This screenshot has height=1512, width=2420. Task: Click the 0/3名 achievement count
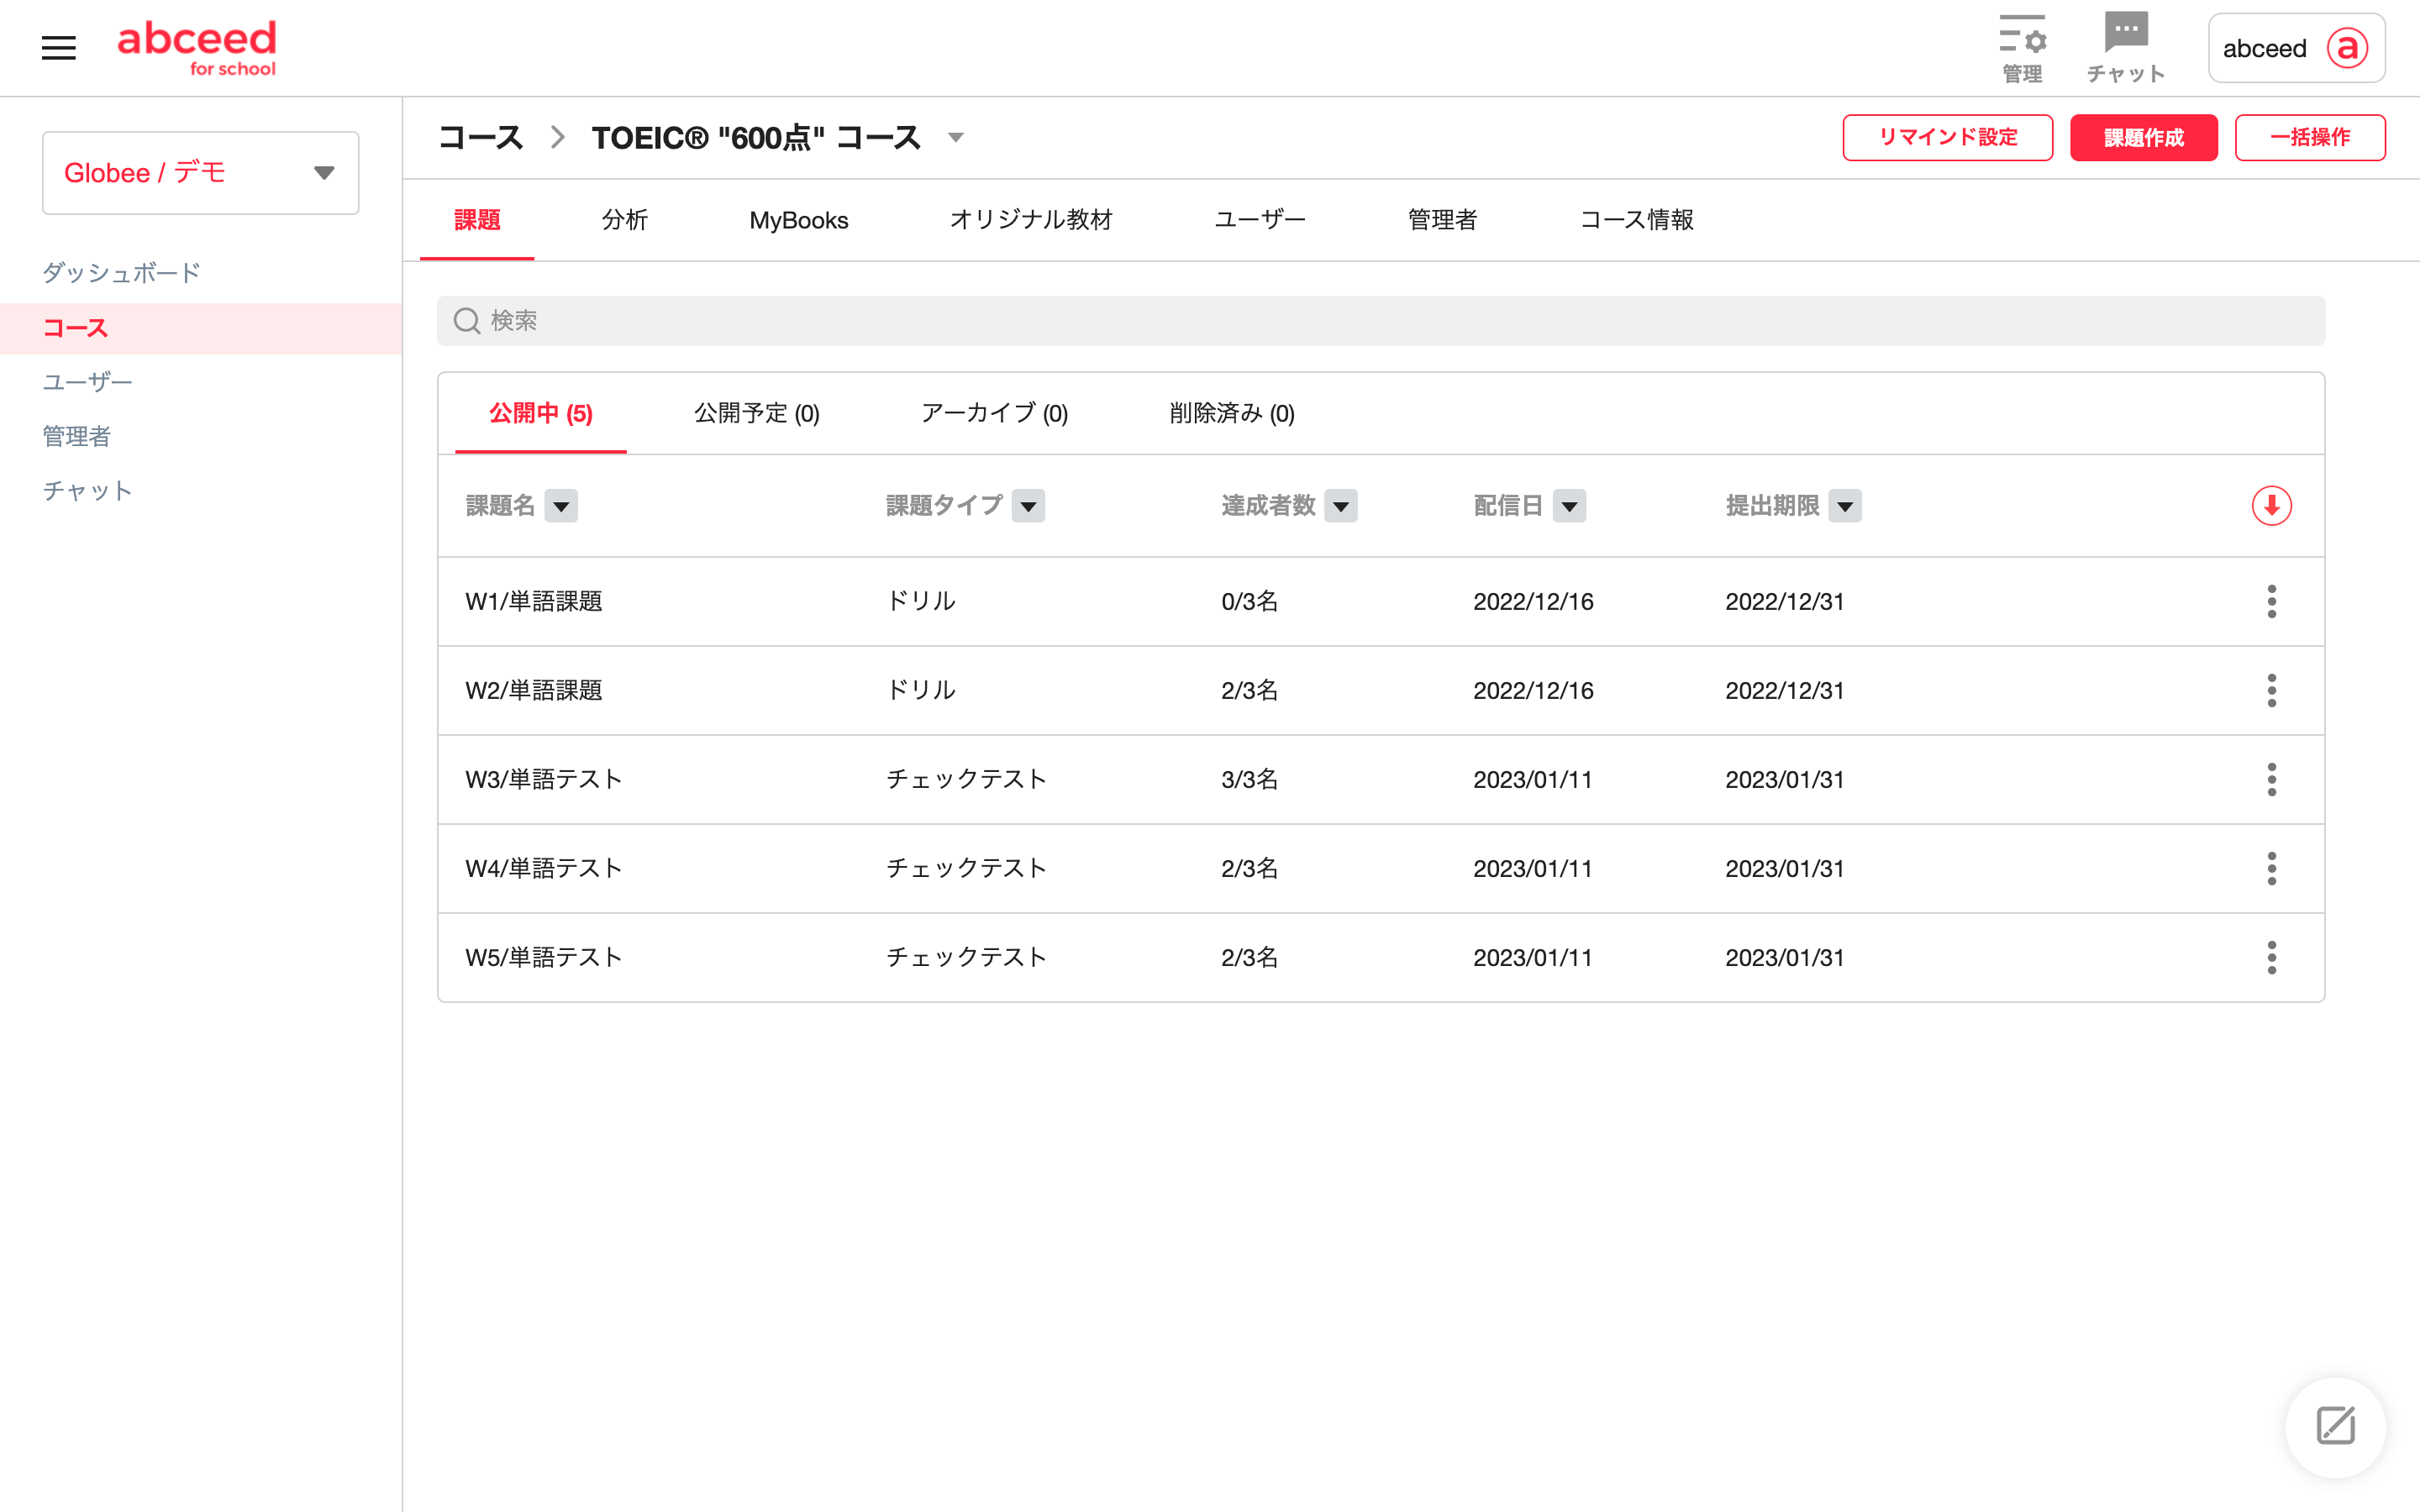1249,601
